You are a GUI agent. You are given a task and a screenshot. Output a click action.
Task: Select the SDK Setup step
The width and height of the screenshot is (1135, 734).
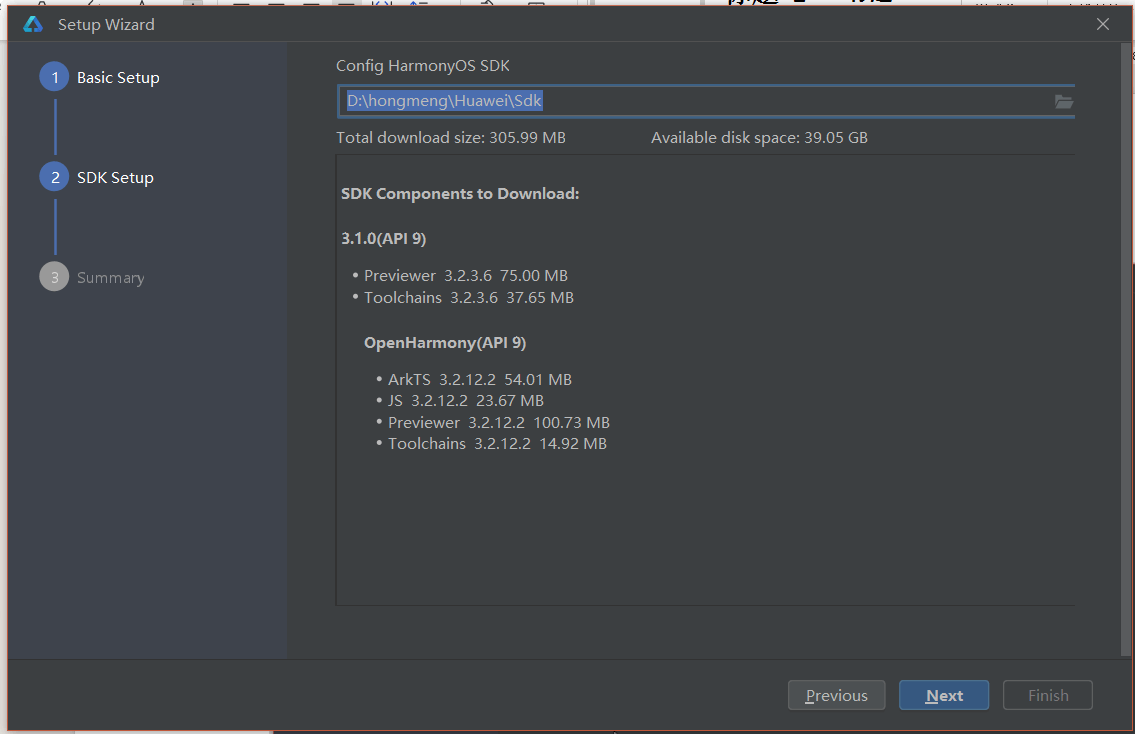115,177
